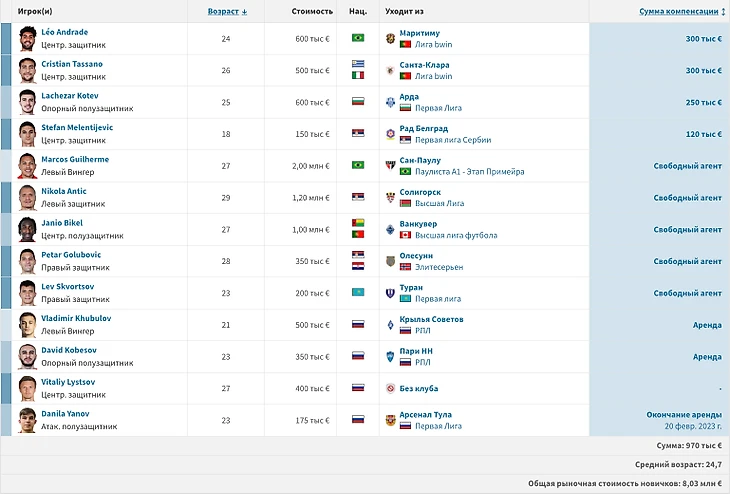The image size is (730, 494).
Task: Click Общая рыночная стоимость новичков total
Action: pos(625,484)
